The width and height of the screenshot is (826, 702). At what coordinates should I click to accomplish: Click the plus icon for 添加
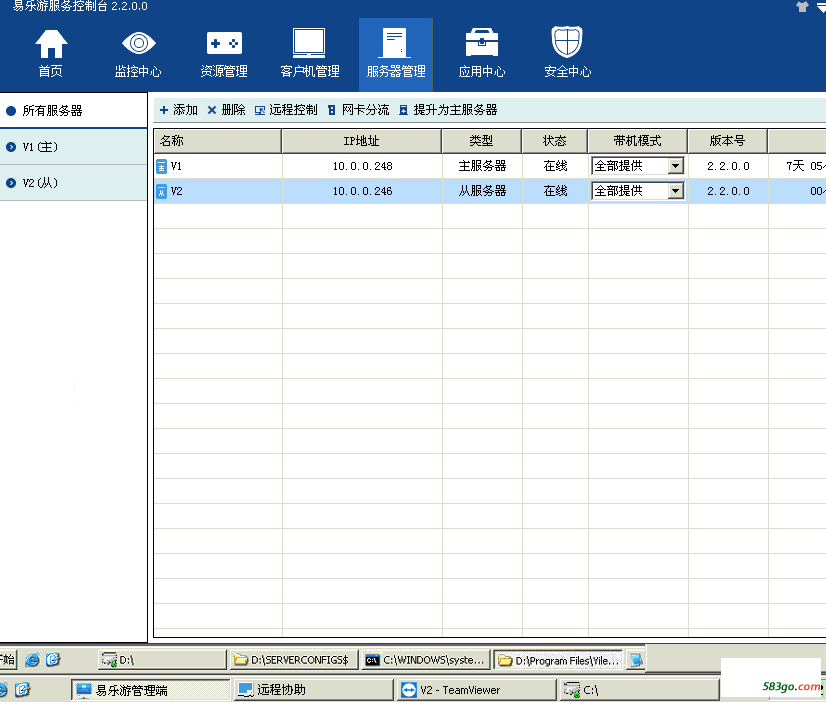(x=164, y=110)
